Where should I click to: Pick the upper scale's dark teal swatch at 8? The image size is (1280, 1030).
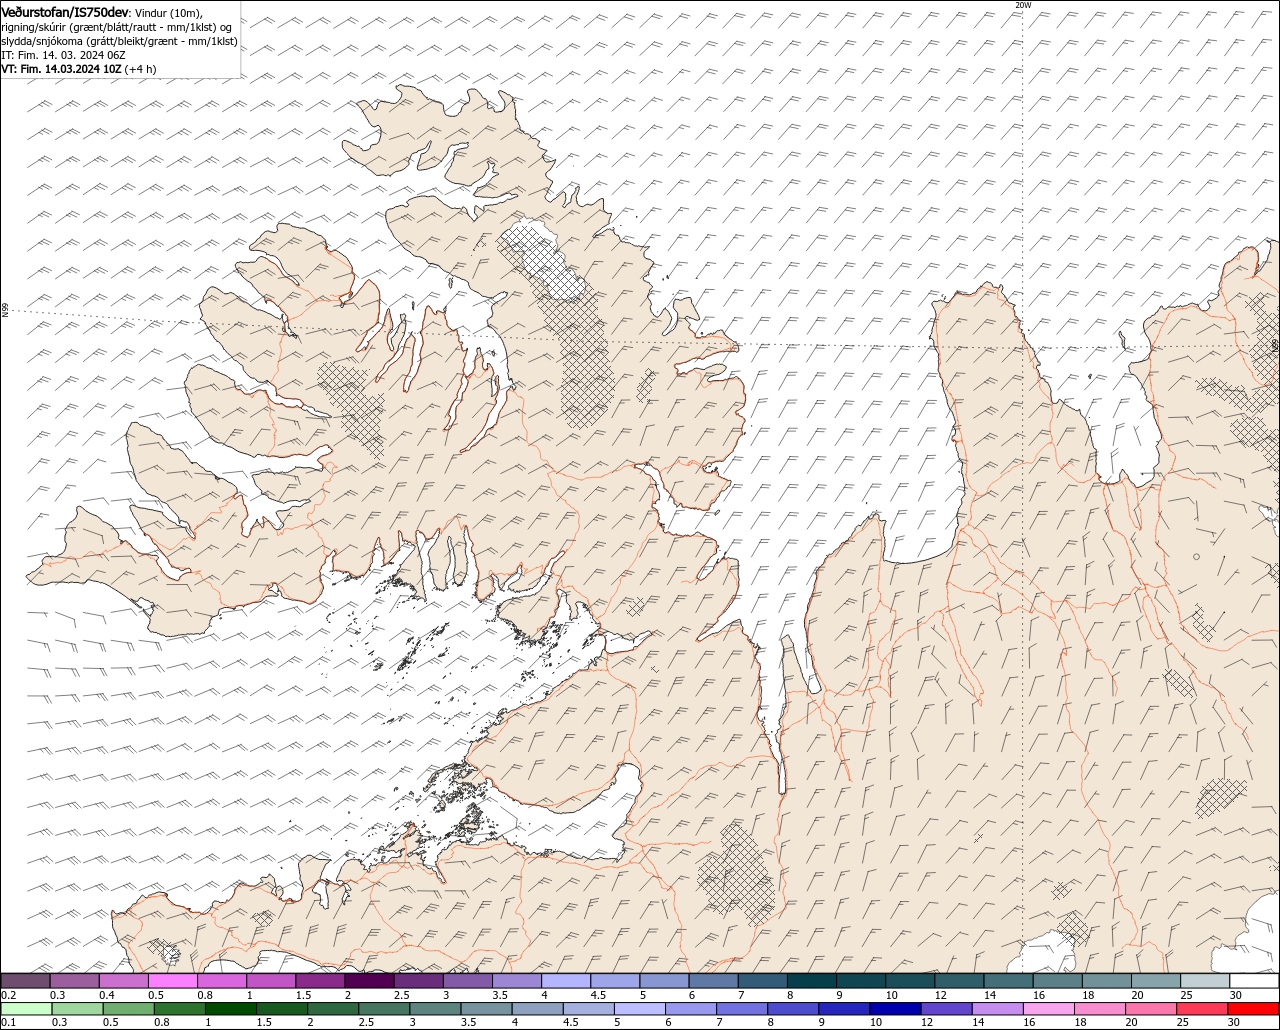(812, 981)
